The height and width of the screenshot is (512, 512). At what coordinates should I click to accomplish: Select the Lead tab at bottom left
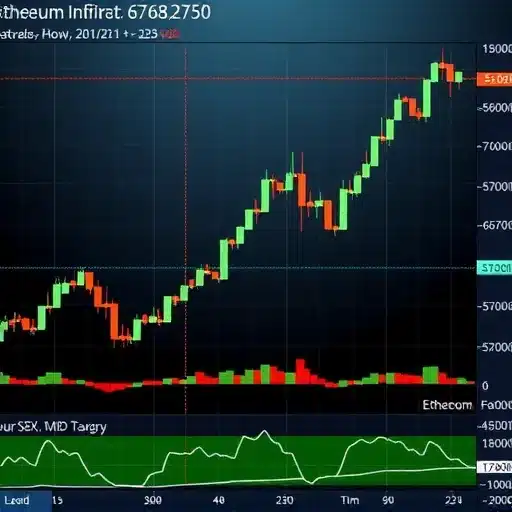pyautogui.click(x=26, y=501)
